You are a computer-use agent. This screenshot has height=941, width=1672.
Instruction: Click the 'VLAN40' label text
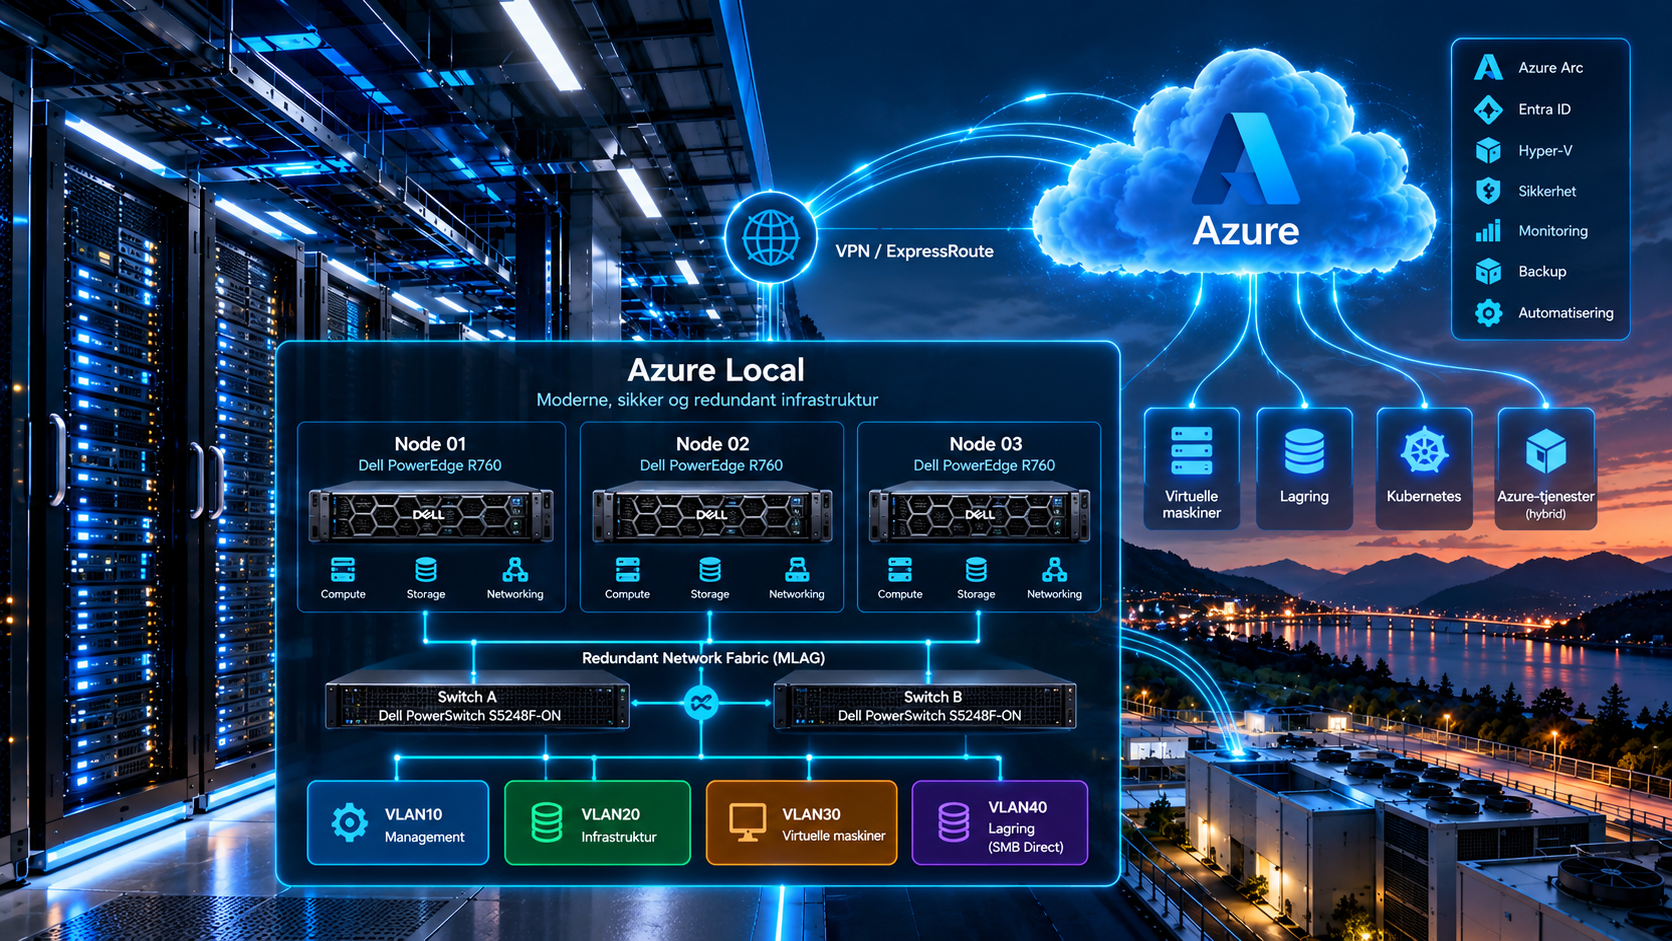[x=1017, y=807]
